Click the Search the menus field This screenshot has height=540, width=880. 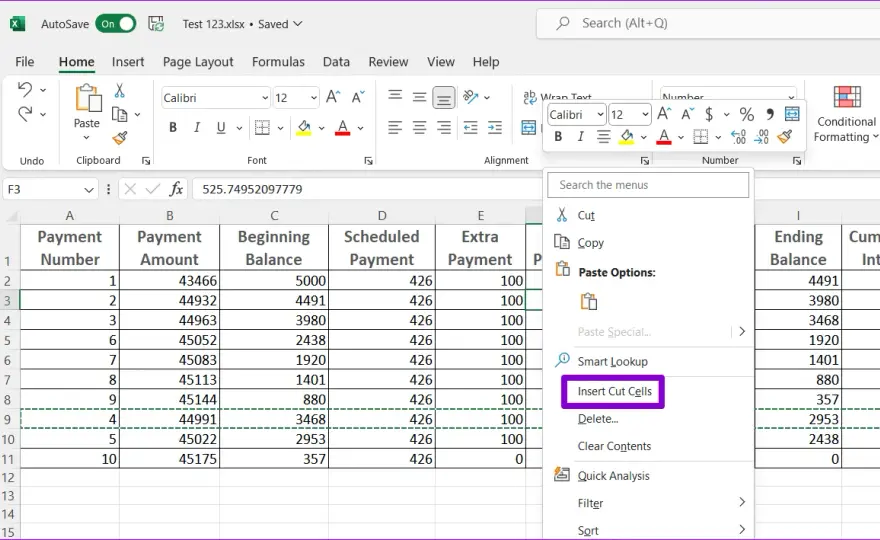(x=648, y=185)
